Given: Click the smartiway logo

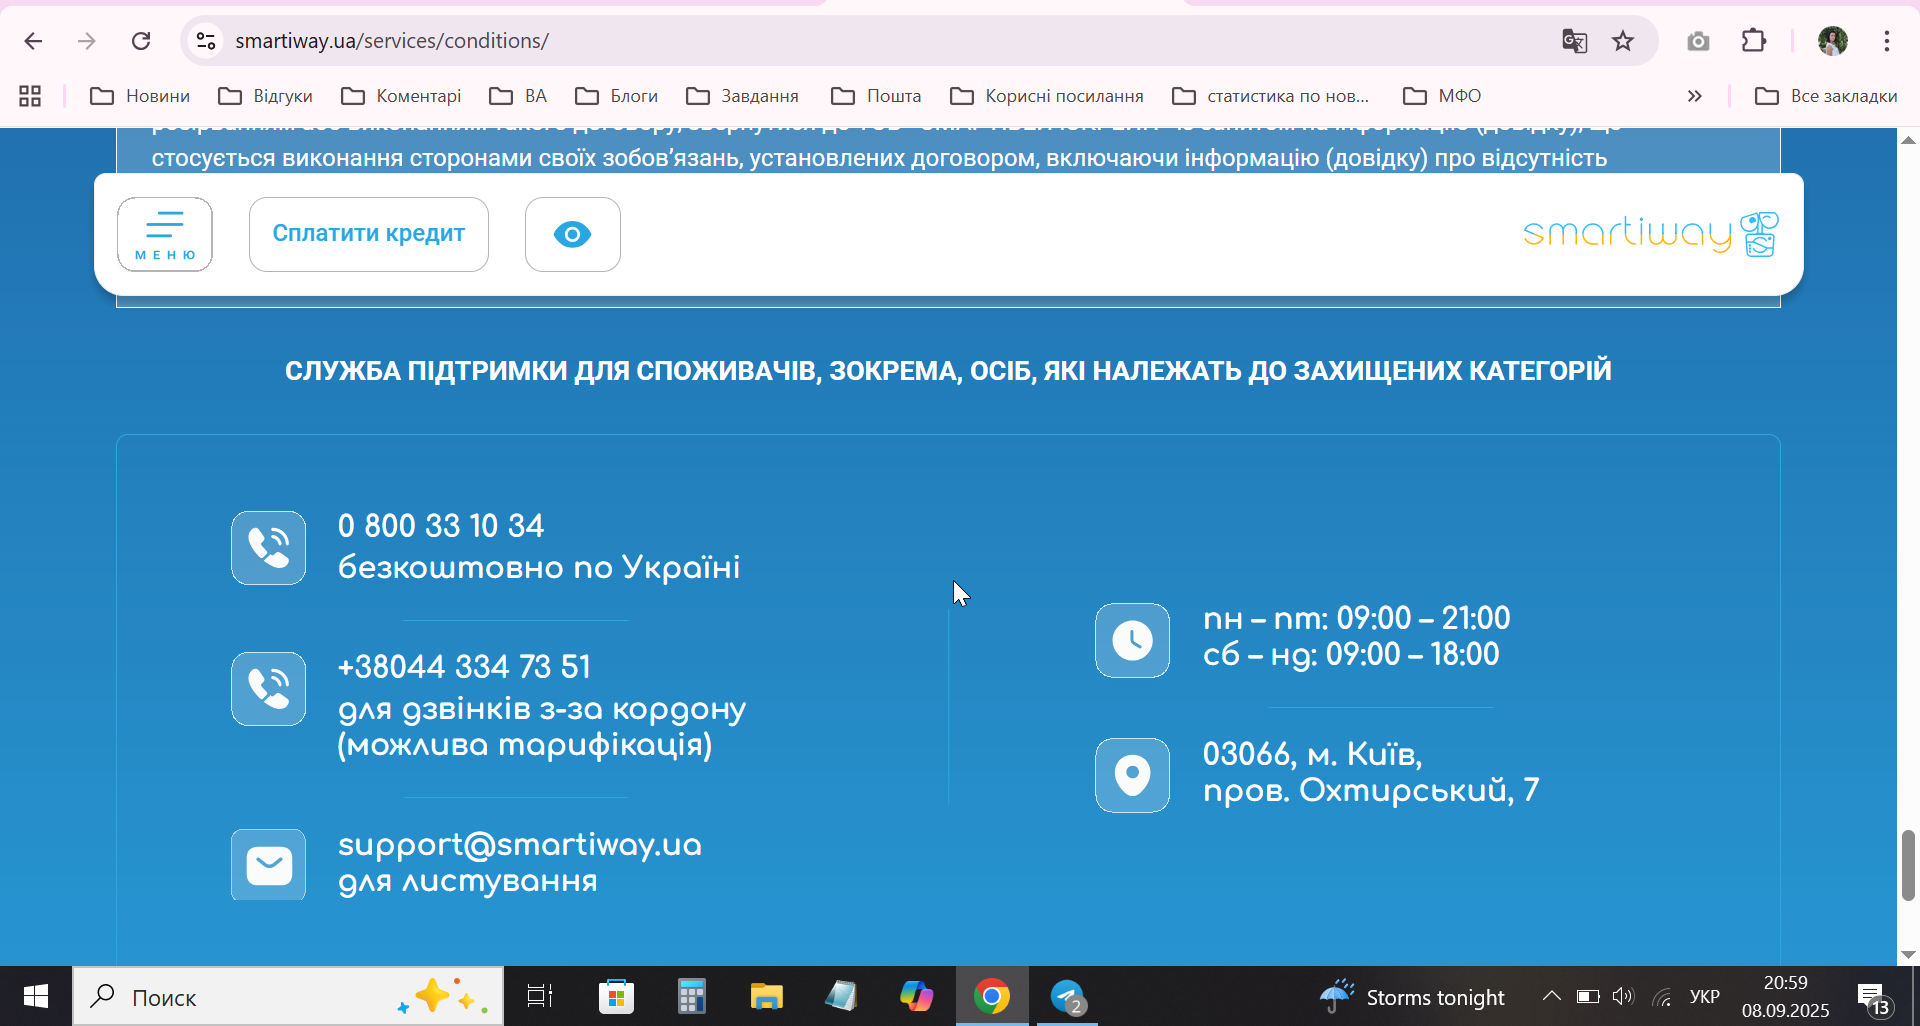Looking at the screenshot, I should coord(1651,234).
